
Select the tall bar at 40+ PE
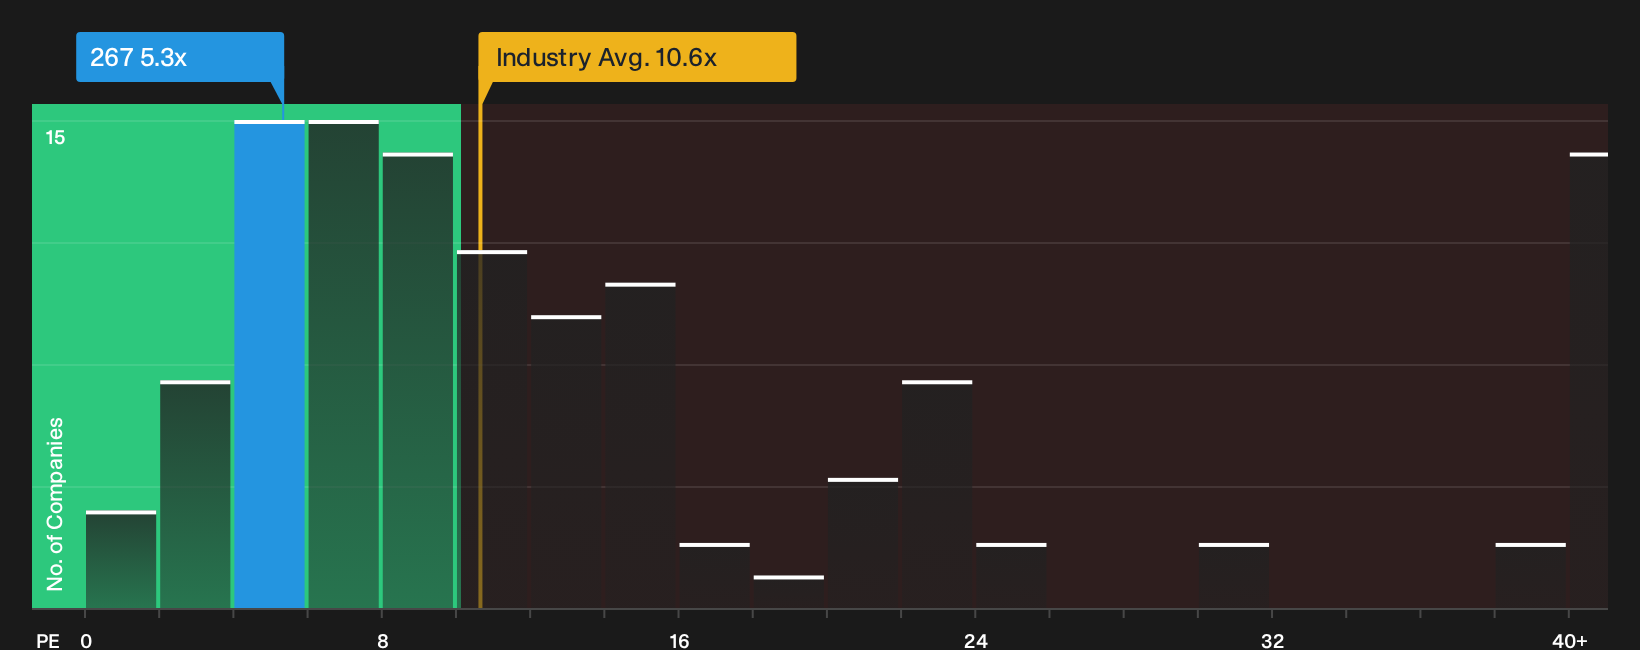(1589, 380)
